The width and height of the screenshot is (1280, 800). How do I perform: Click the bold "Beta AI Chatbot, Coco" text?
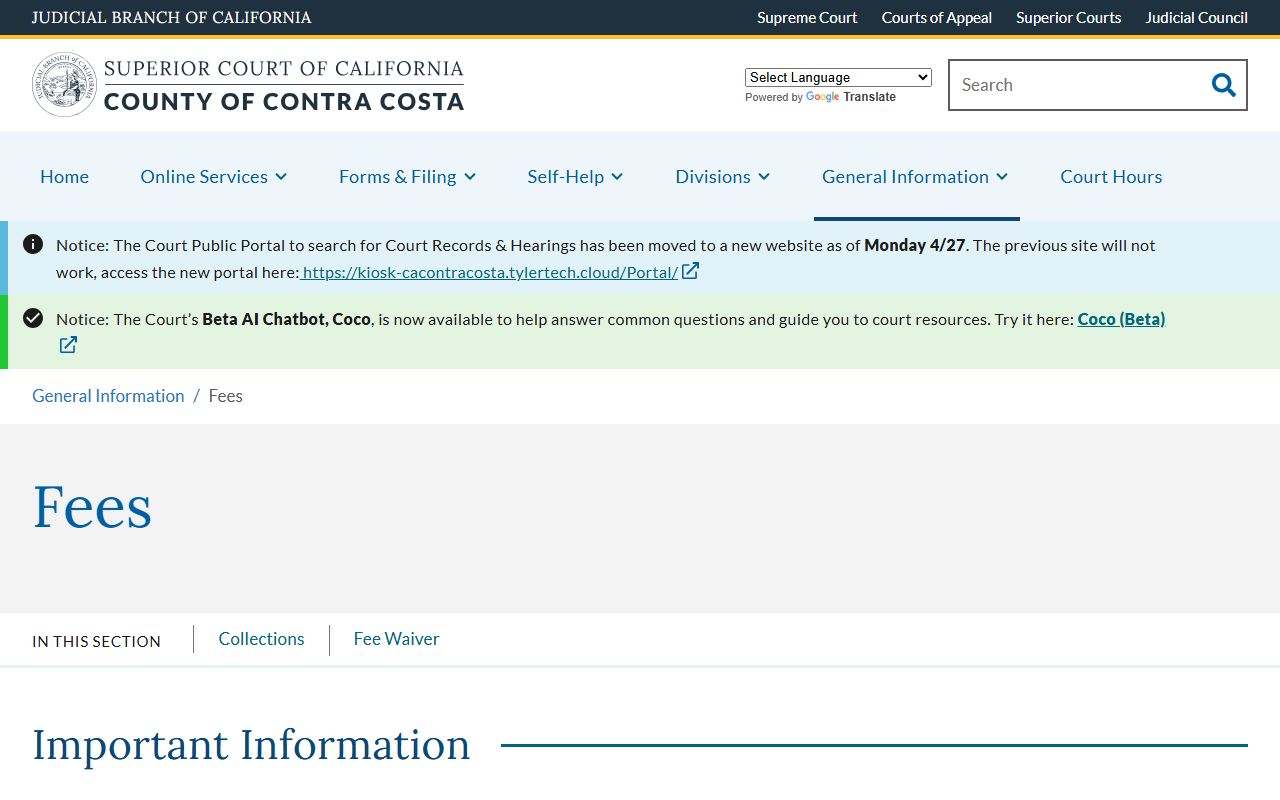286,319
